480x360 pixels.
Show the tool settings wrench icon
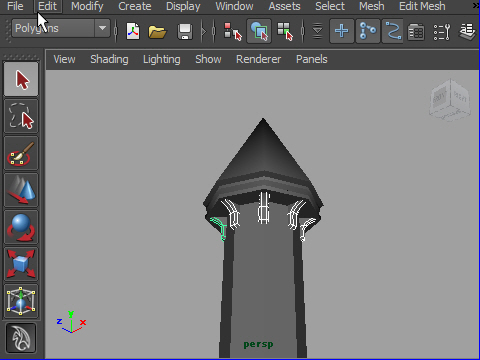pos(442,32)
